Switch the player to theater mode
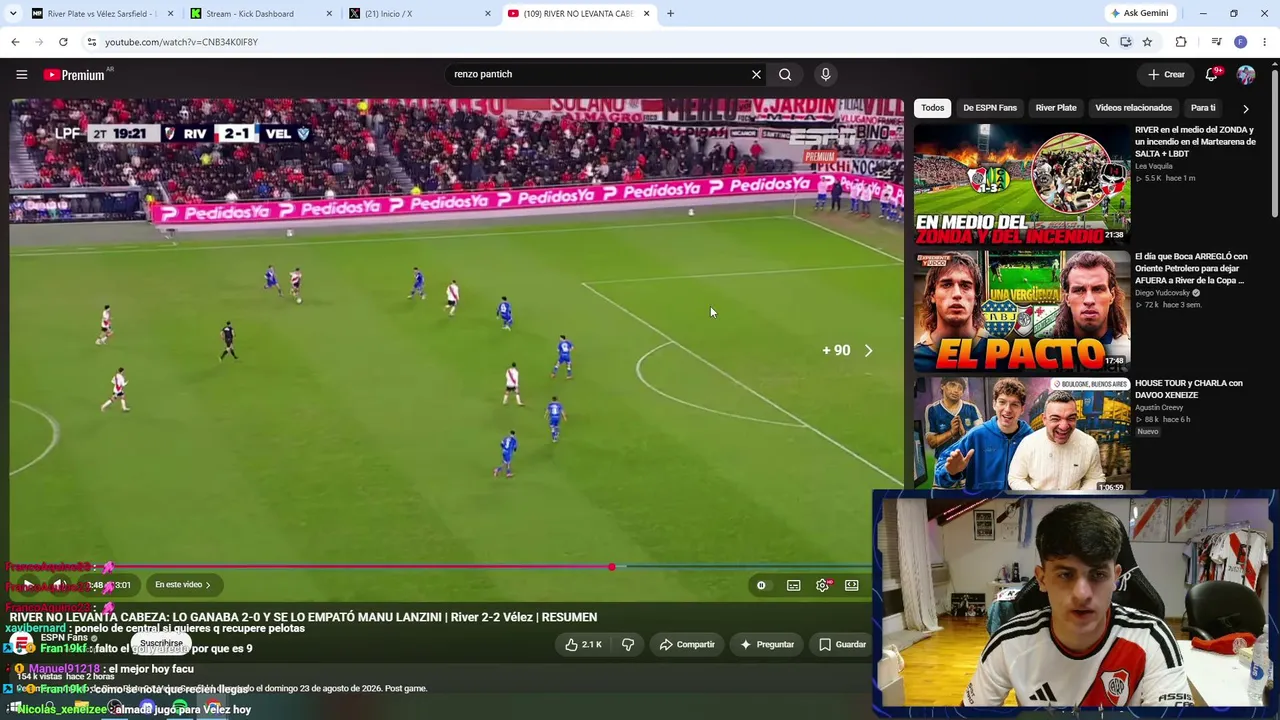The width and height of the screenshot is (1280, 720). click(x=852, y=585)
